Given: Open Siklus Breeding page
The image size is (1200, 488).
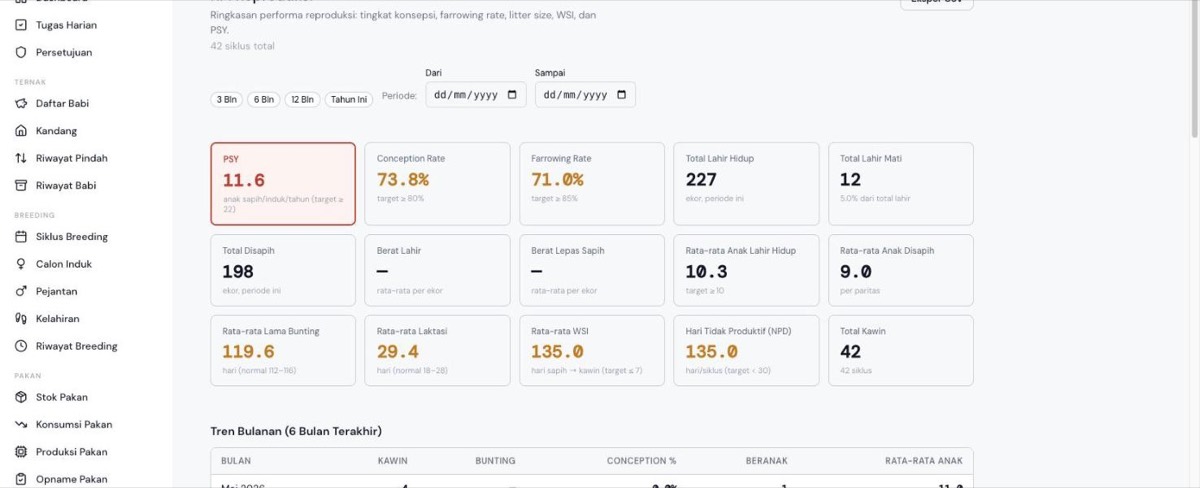Looking at the screenshot, I should [72, 237].
